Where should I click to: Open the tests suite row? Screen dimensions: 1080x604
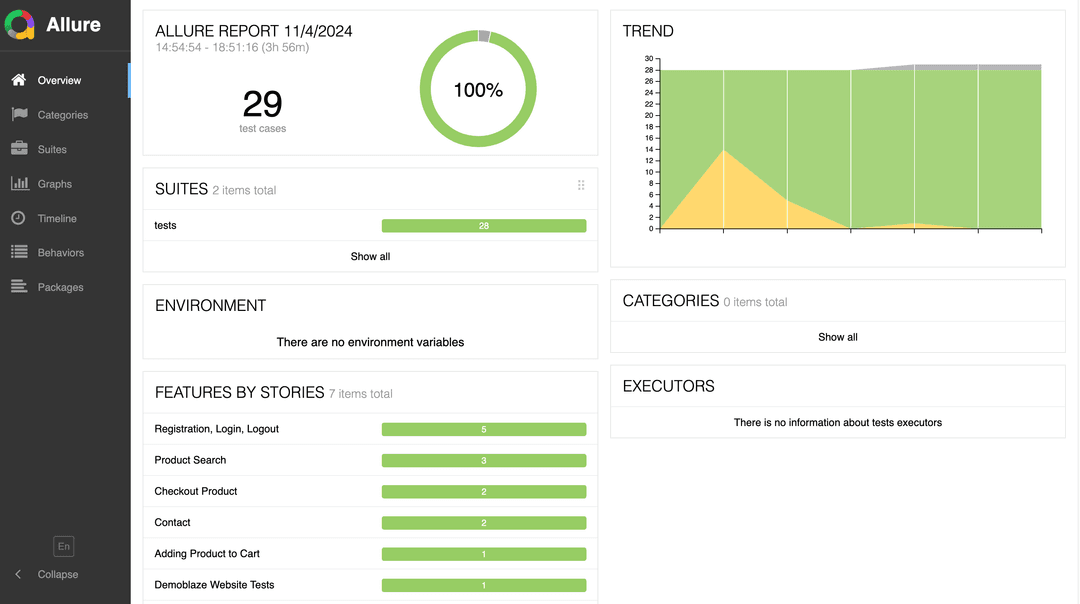click(371, 225)
